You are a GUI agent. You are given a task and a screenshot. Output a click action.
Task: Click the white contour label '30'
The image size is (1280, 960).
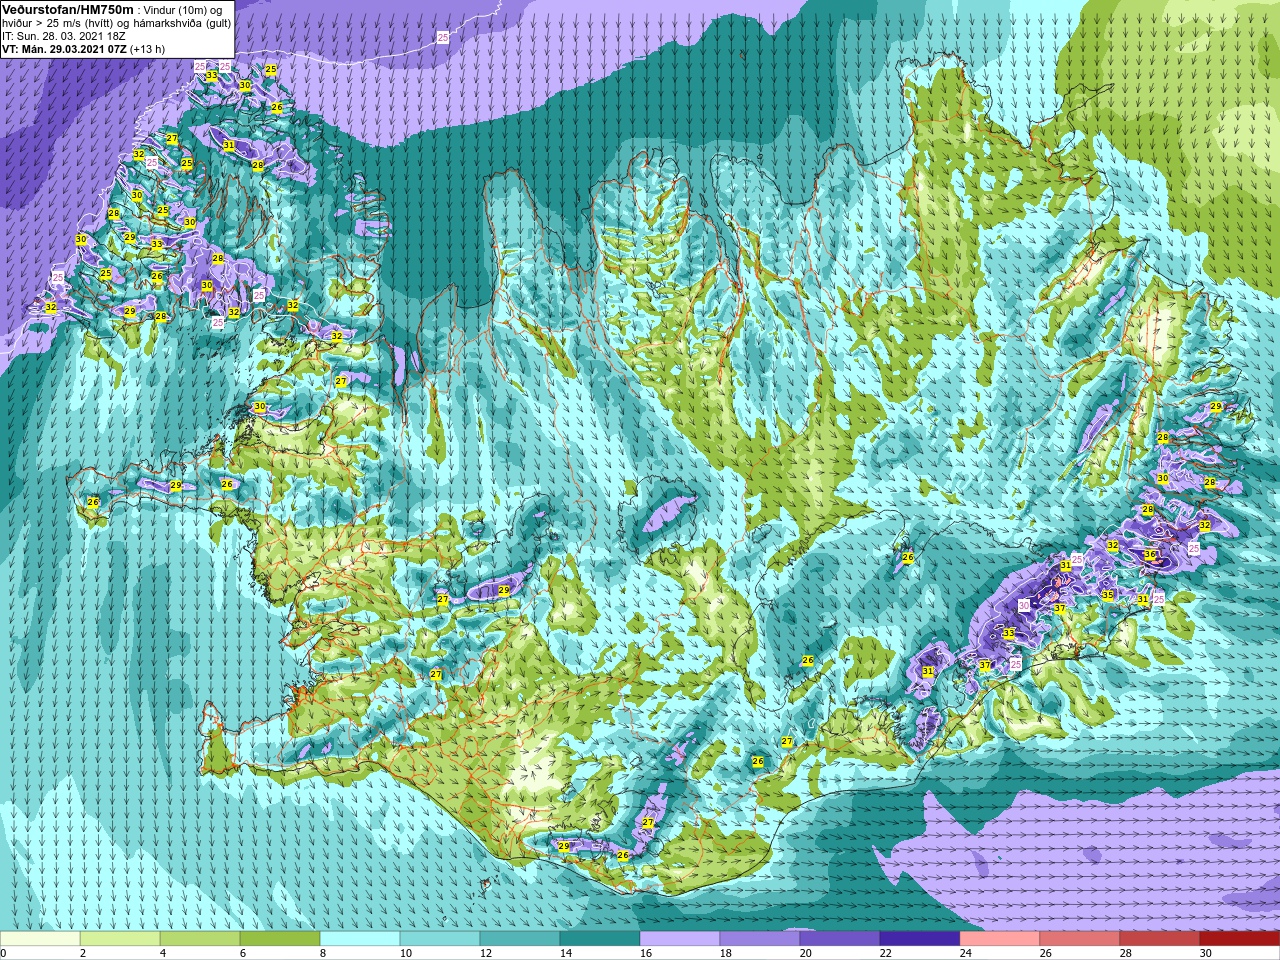(x=1024, y=605)
